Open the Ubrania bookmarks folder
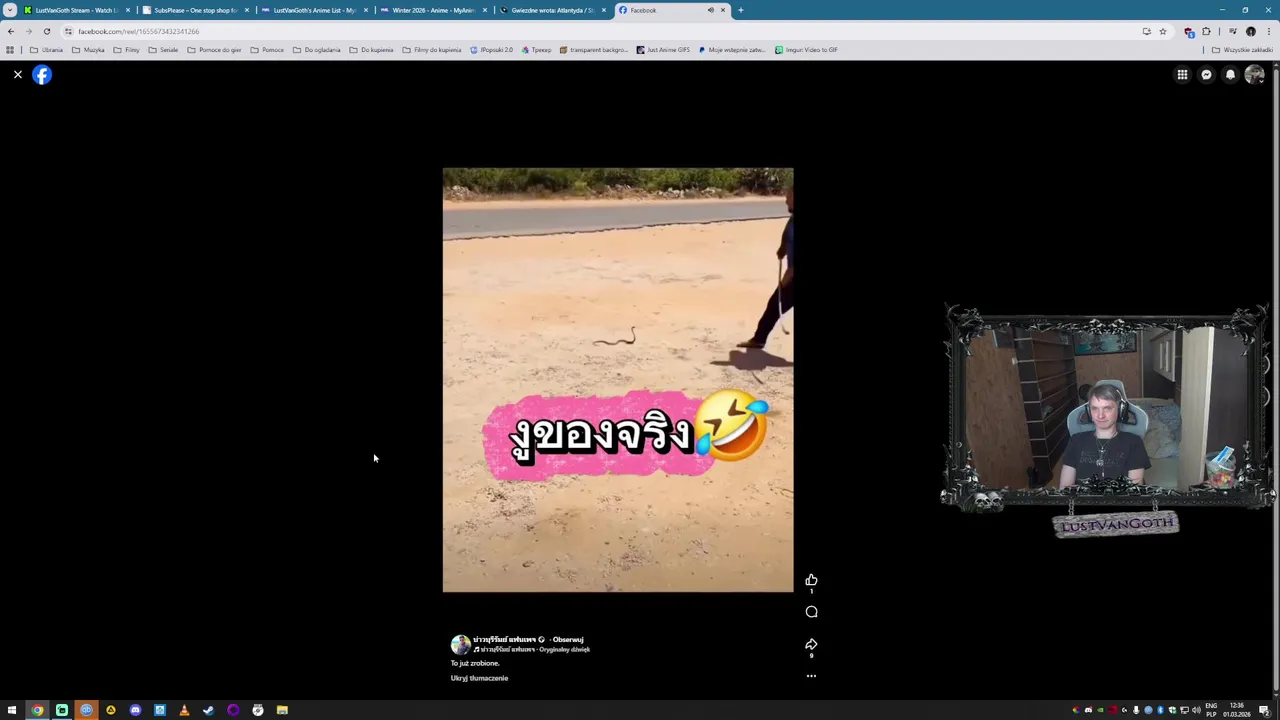Image resolution: width=1280 pixels, height=720 pixels. point(47,50)
